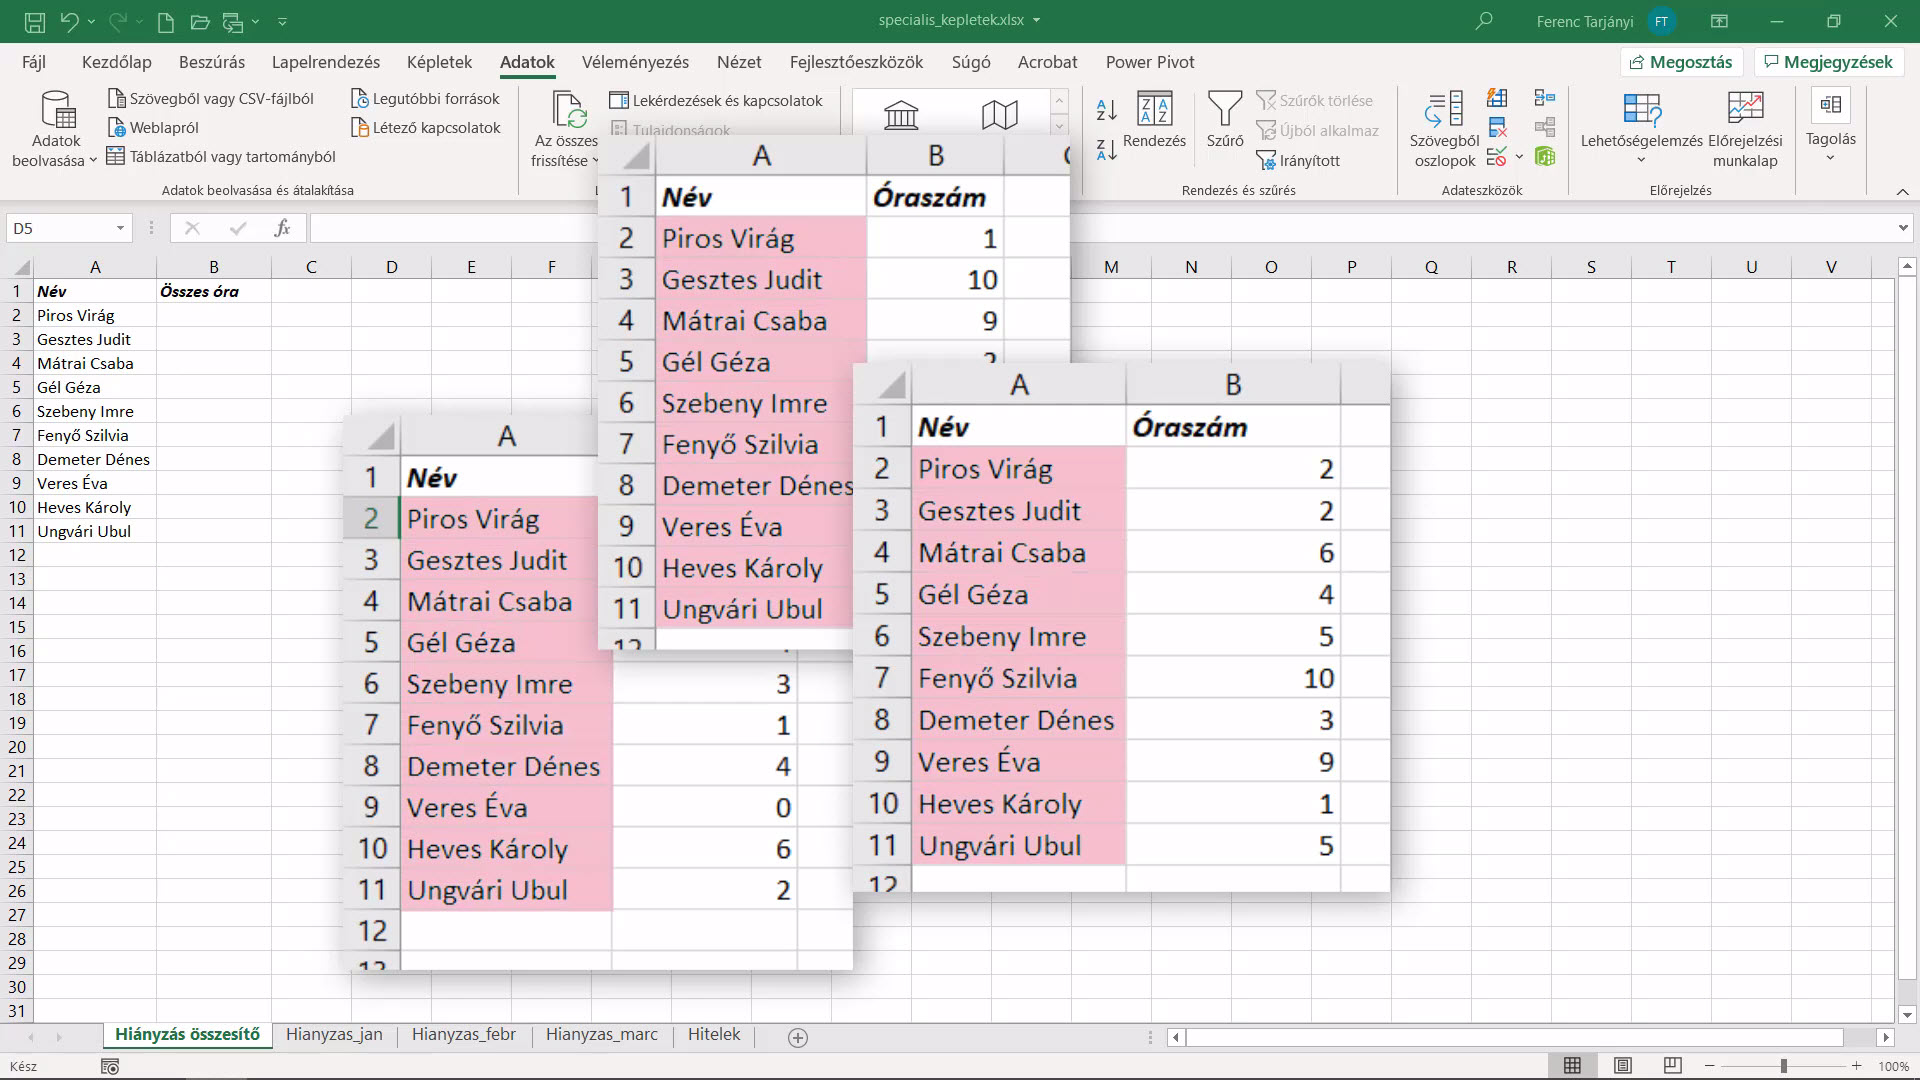Add a new sheet with plus icon

(x=798, y=1038)
